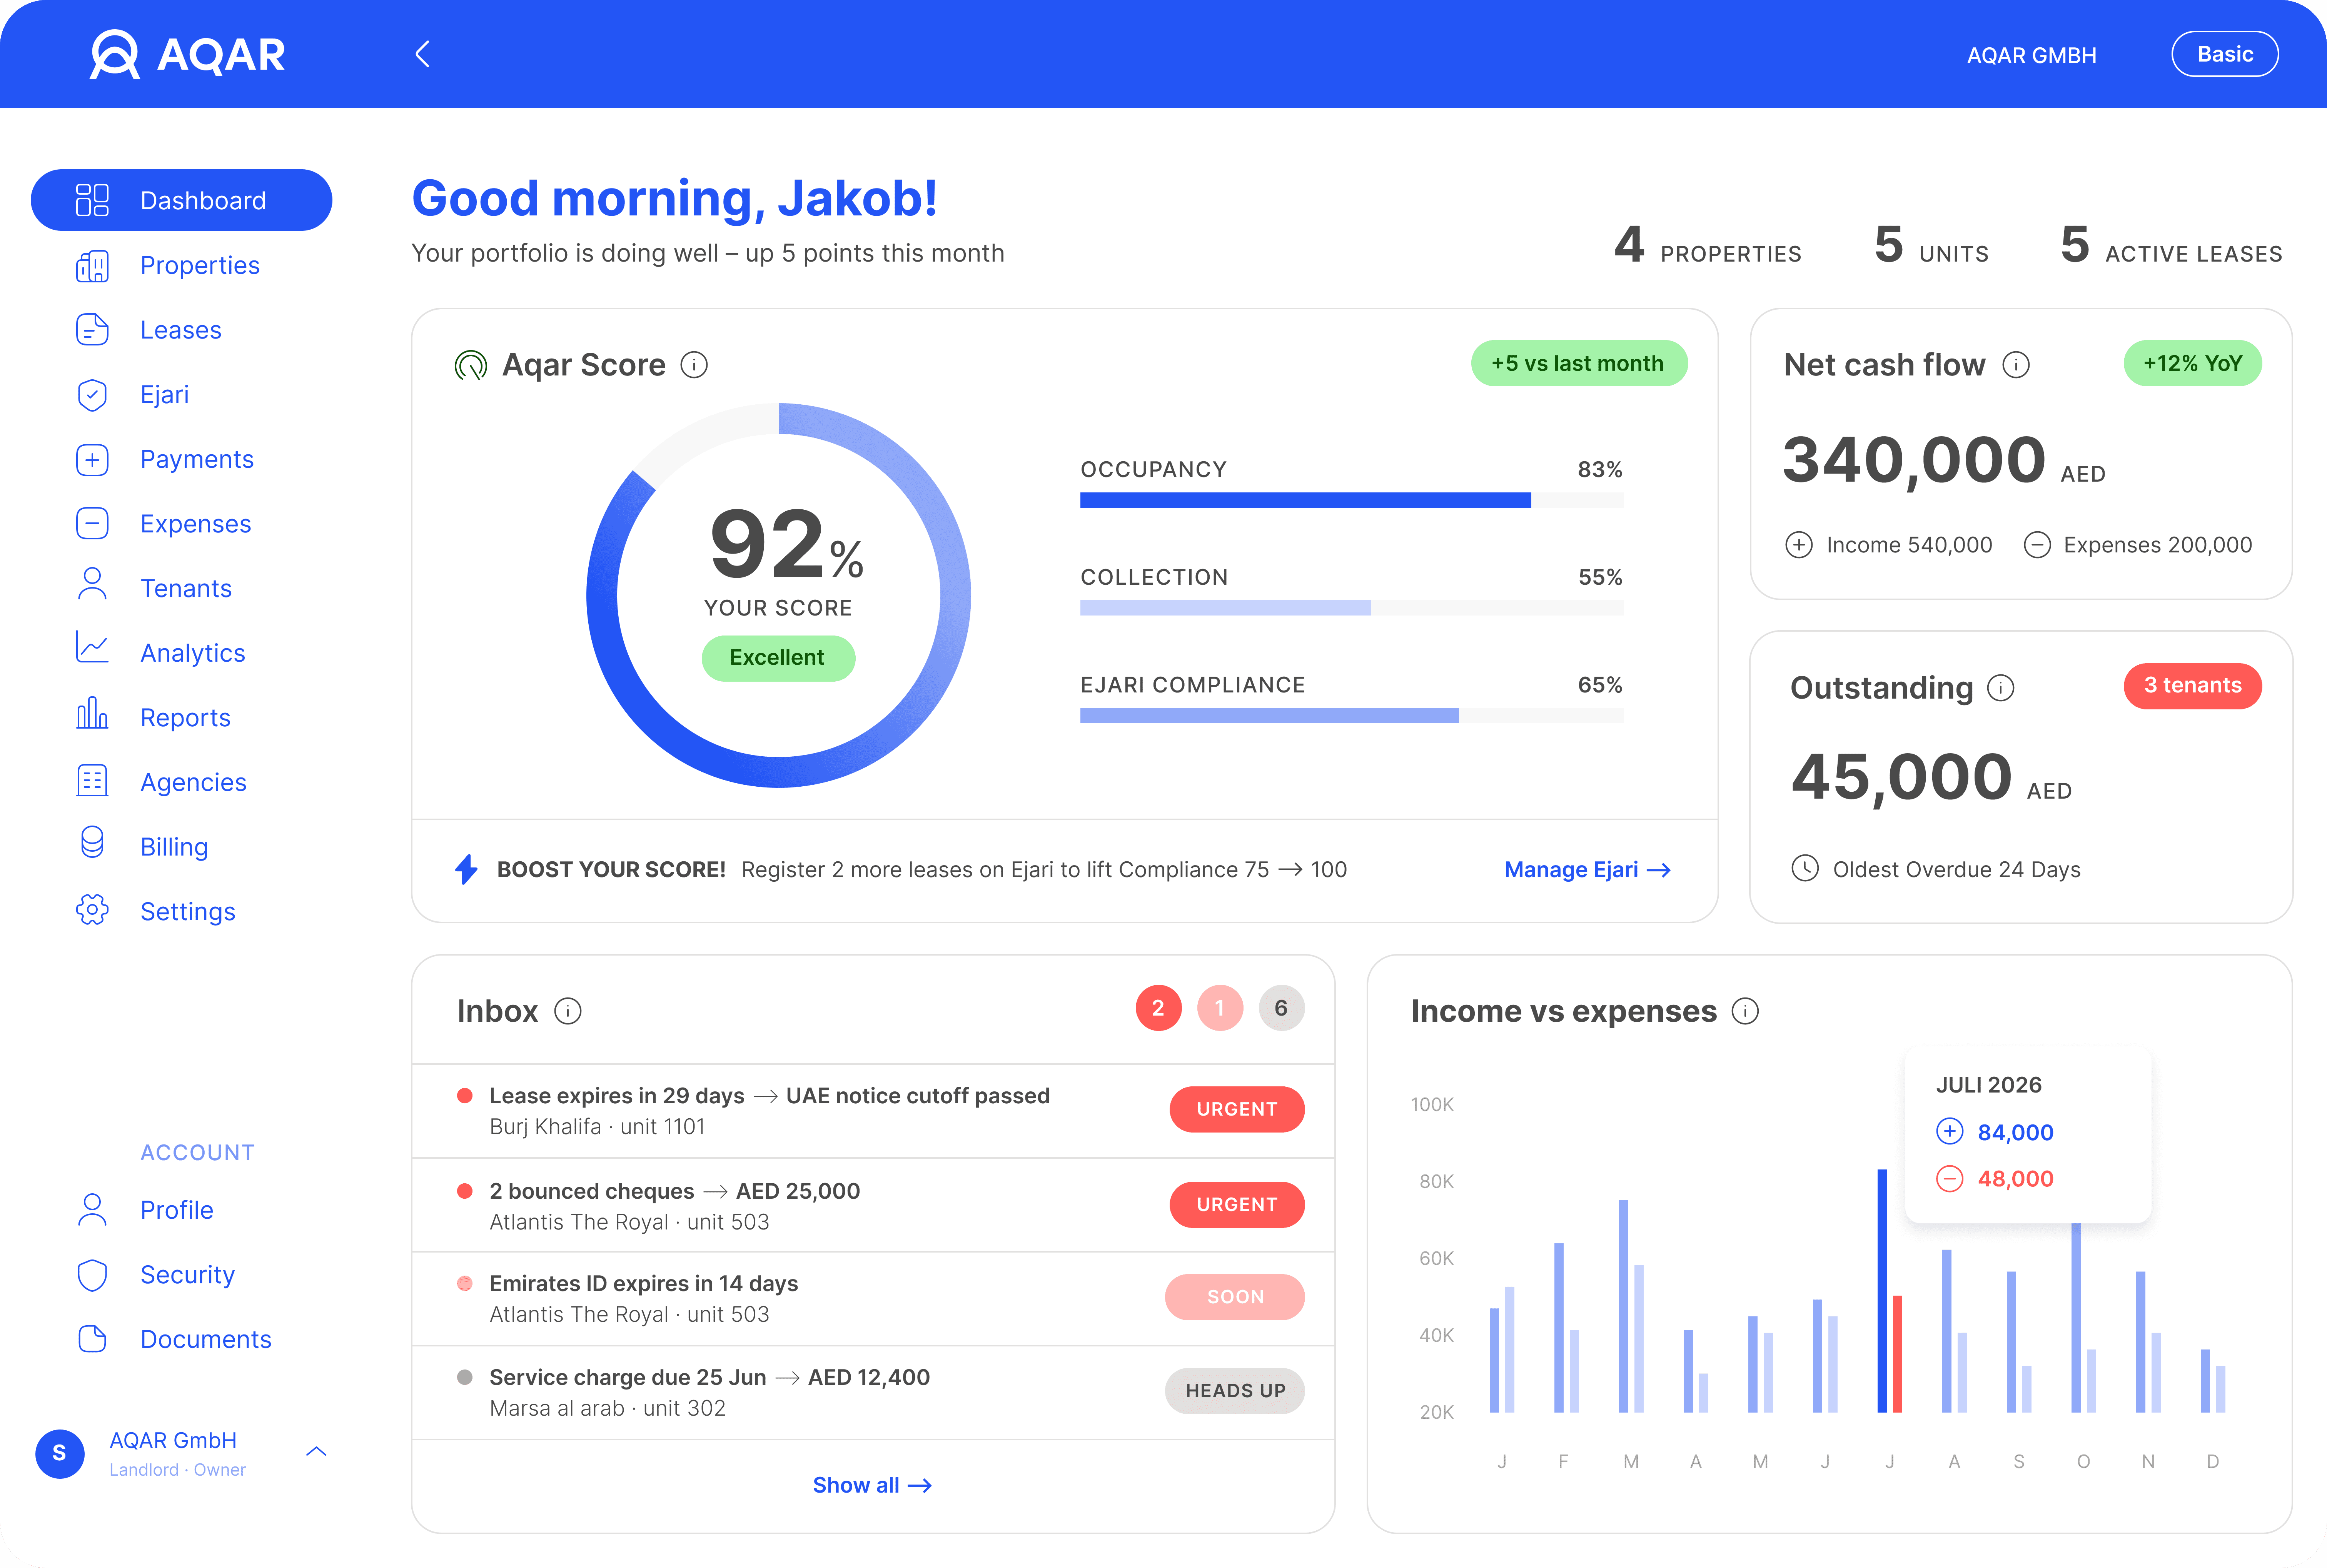Click the Ejari shield checkmark icon
Image resolution: width=2327 pixels, height=1568 pixels.
click(92, 395)
